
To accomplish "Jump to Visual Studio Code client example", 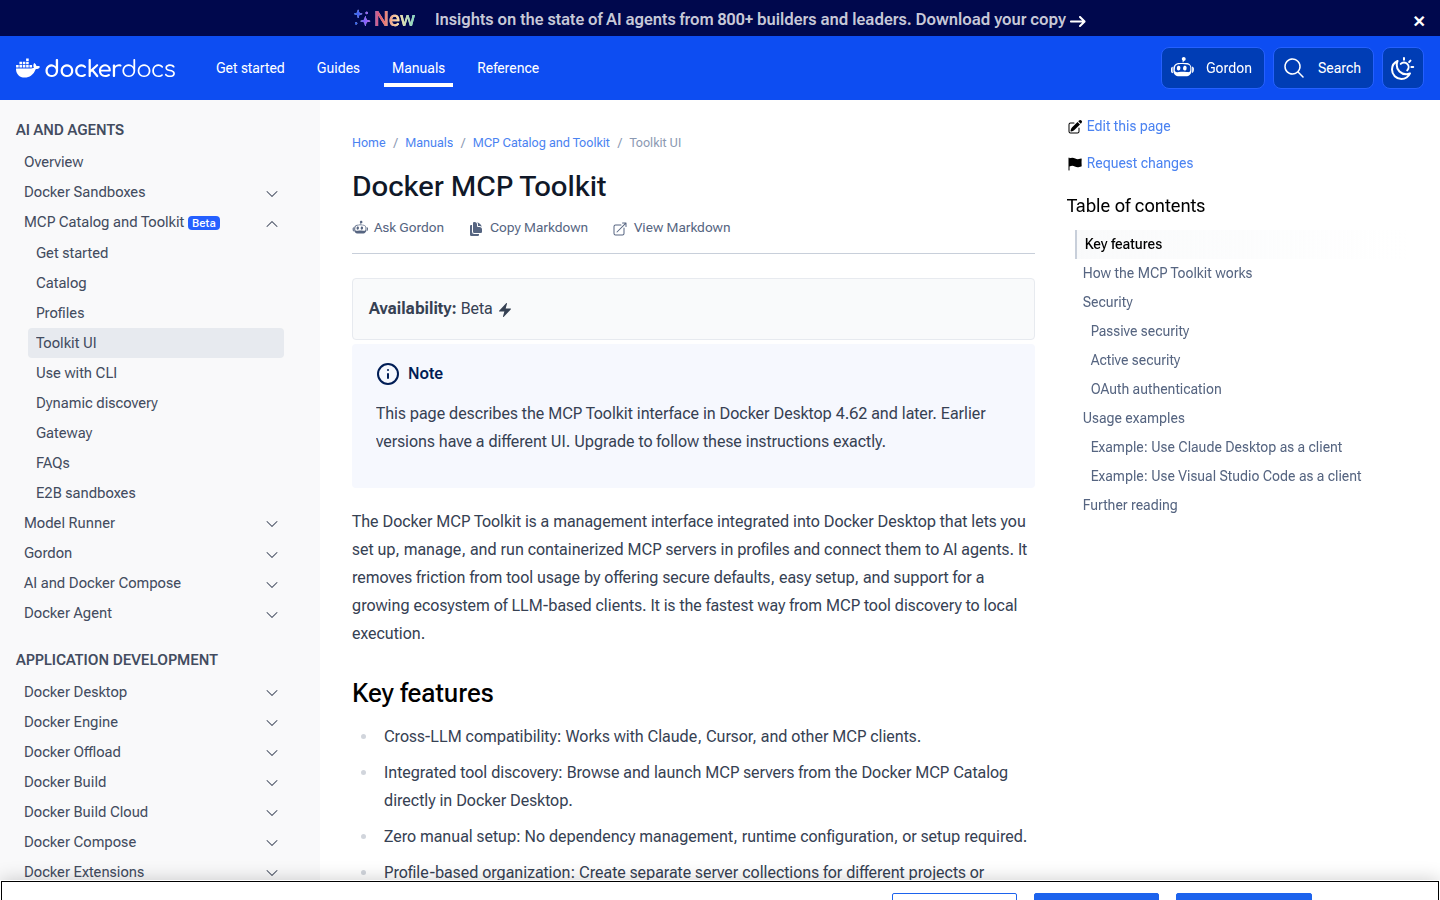I will click(1226, 476).
